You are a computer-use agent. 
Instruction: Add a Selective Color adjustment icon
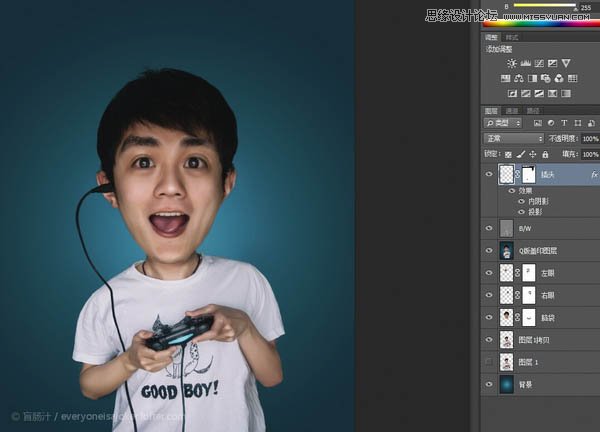pyautogui.click(x=553, y=93)
